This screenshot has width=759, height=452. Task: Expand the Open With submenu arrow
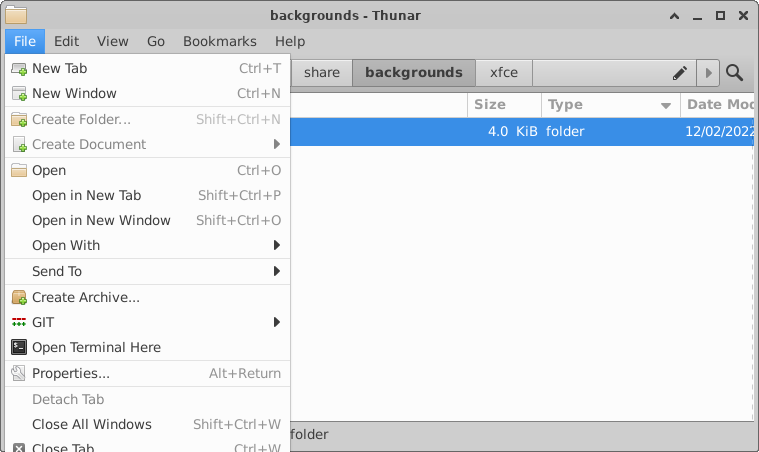[277, 245]
